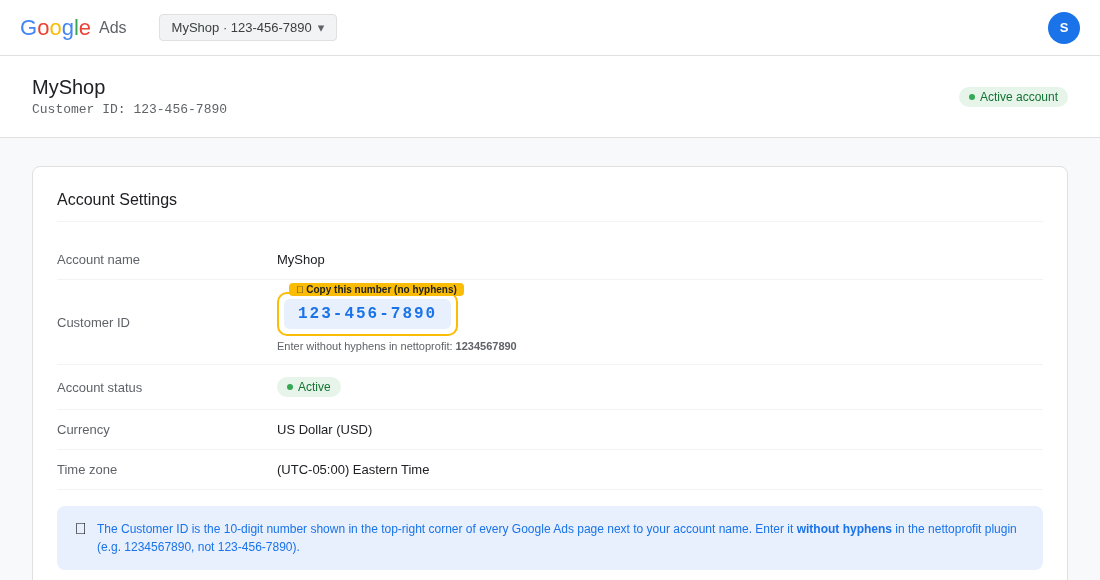The image size is (1100, 580).
Task: Click the MyShop account name value
Action: (300, 259)
